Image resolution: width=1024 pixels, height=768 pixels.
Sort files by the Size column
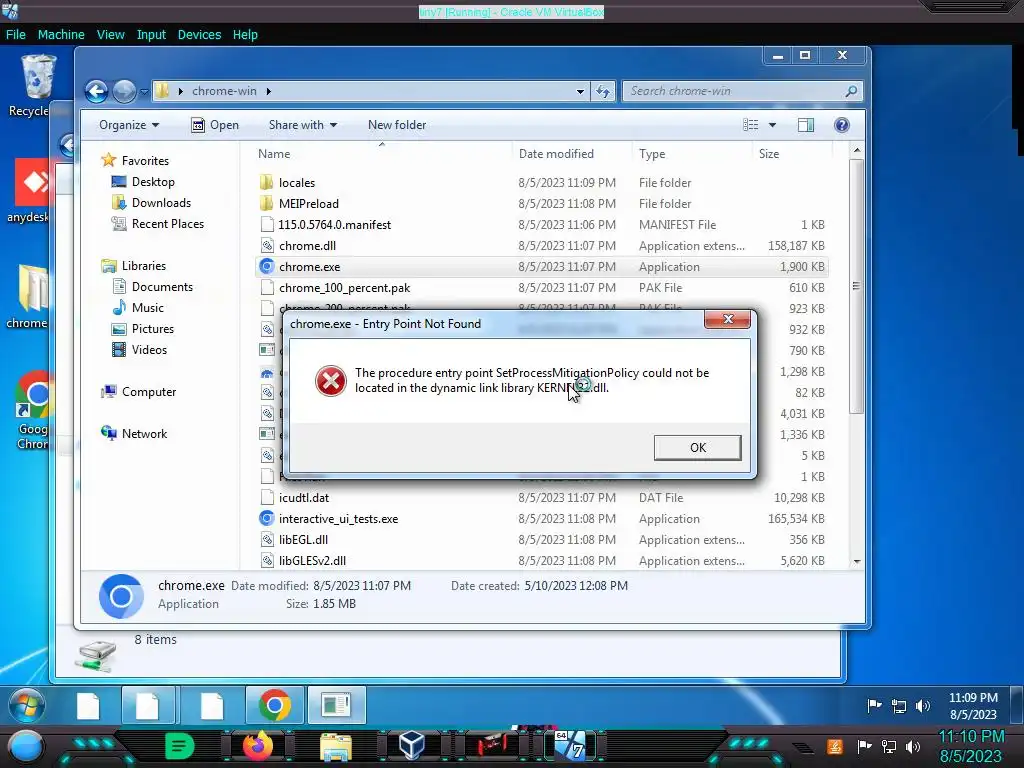tap(769, 154)
